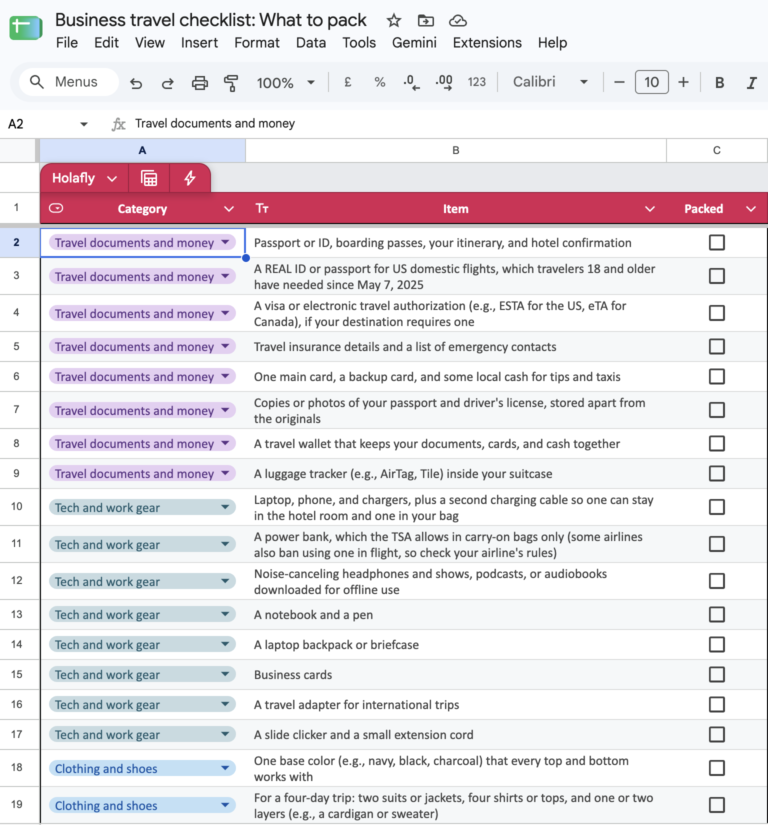Open Packed column header dropdown

[x=751, y=209]
